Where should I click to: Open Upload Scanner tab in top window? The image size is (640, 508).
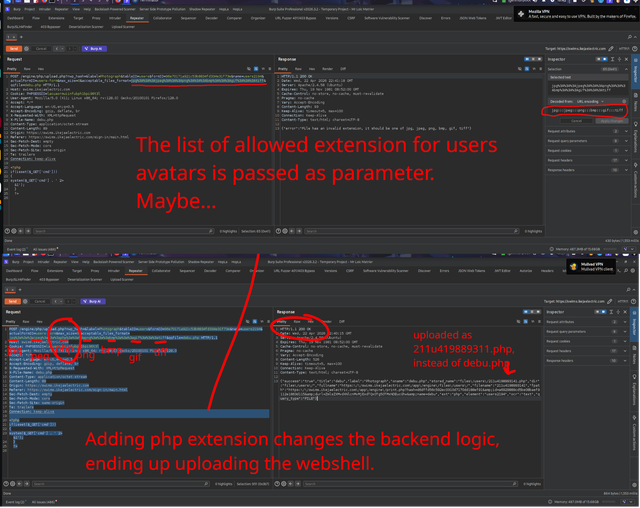[123, 27]
